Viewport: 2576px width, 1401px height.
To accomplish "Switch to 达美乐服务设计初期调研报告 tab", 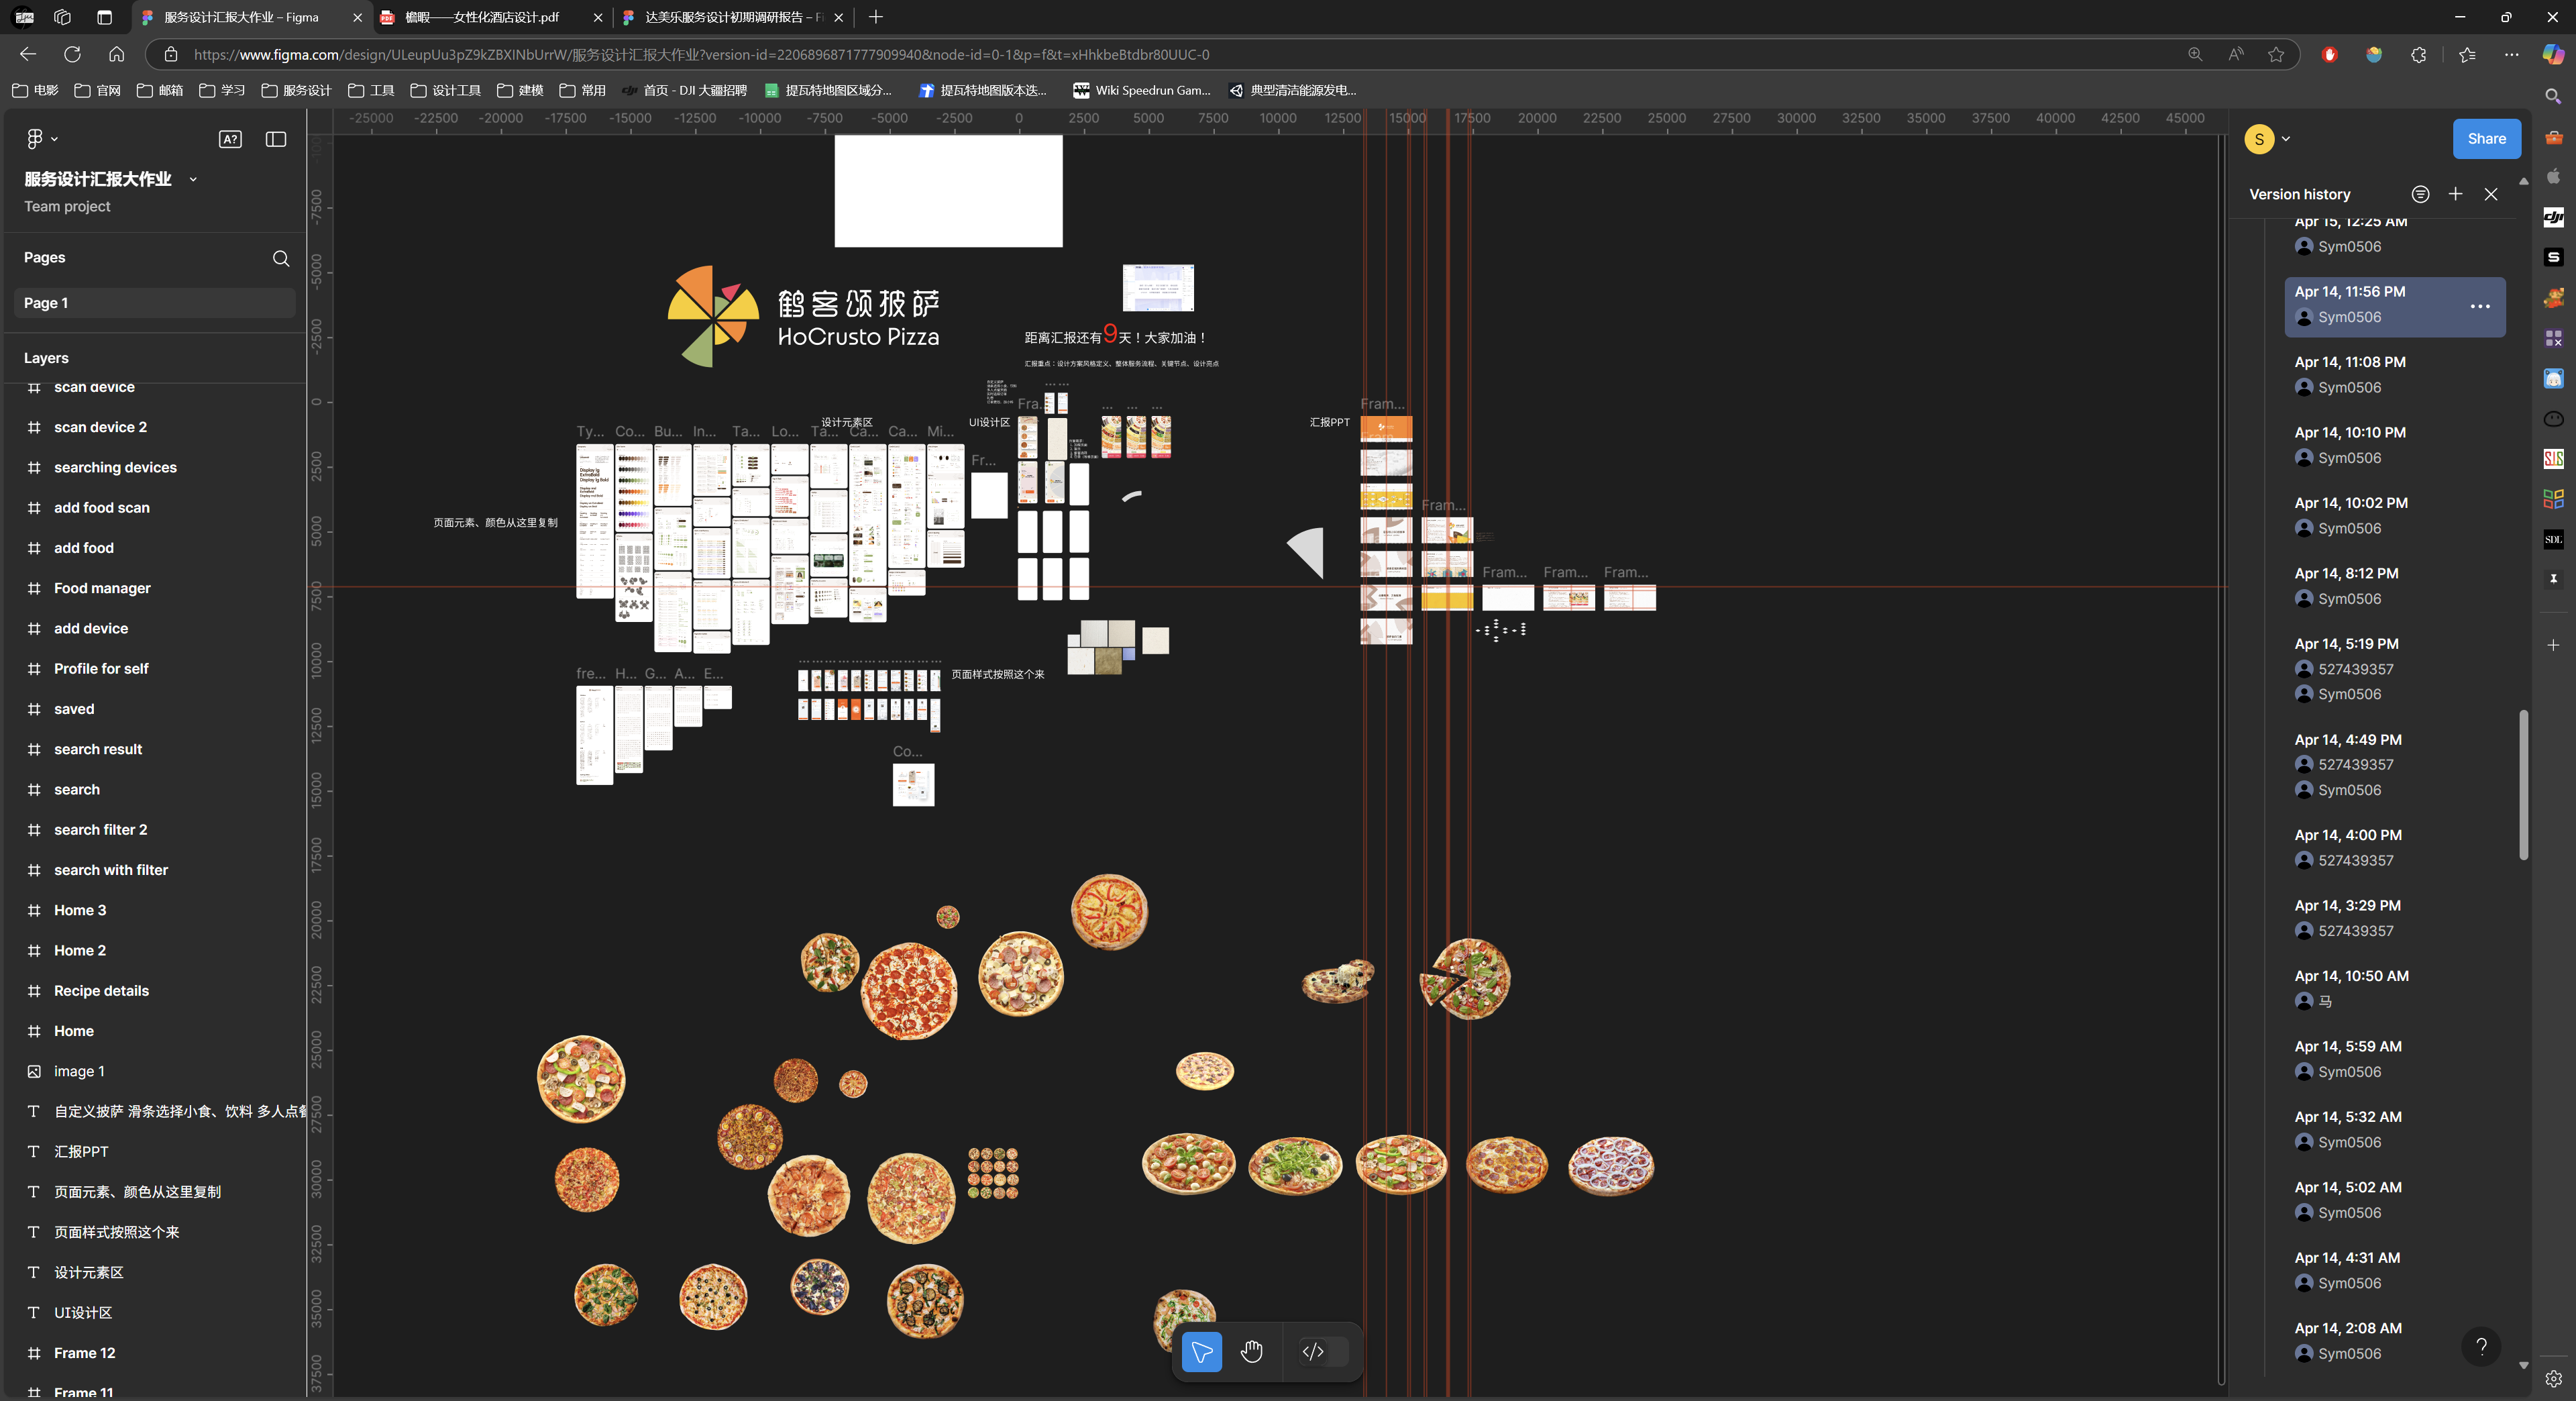I will click(732, 17).
